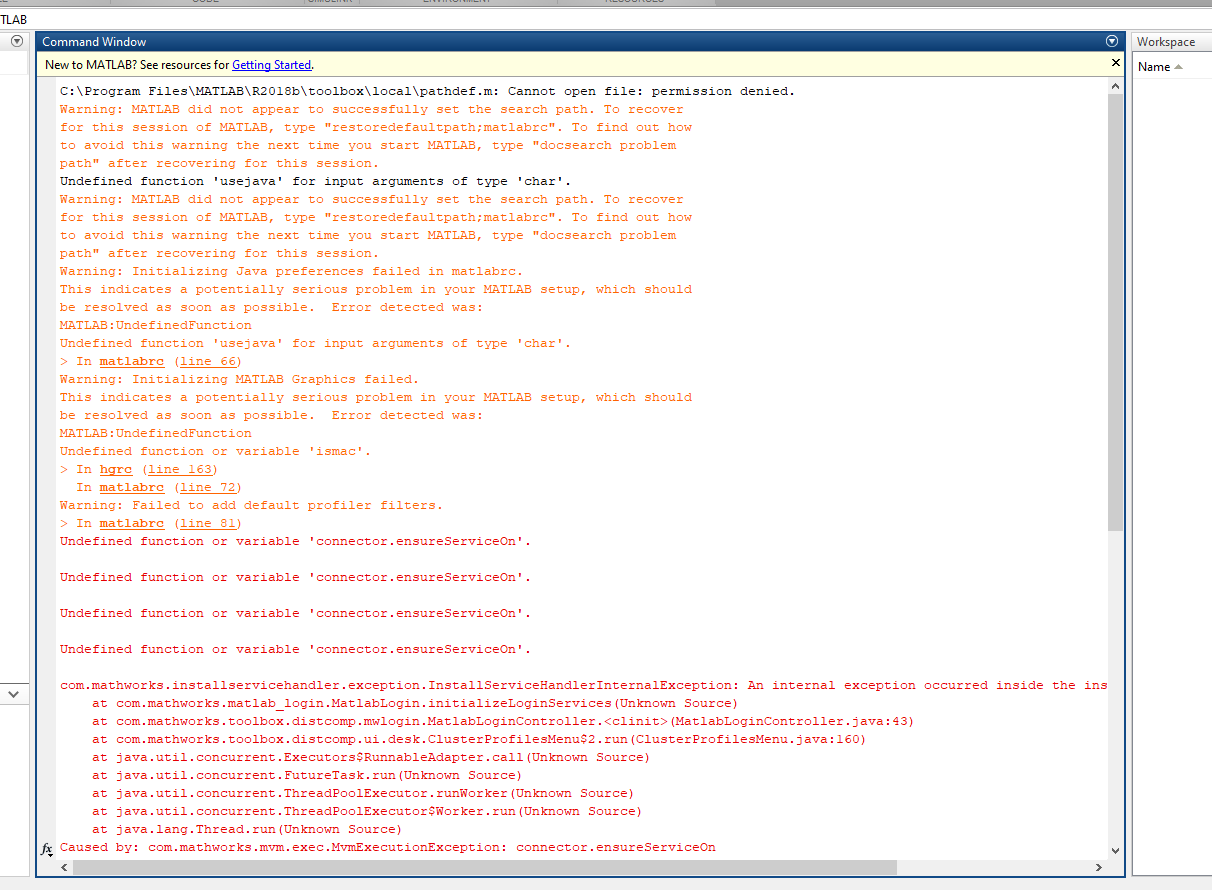The height and width of the screenshot is (890, 1212).
Task: Click the FutureTask.run stack trace line
Action: click(307, 775)
